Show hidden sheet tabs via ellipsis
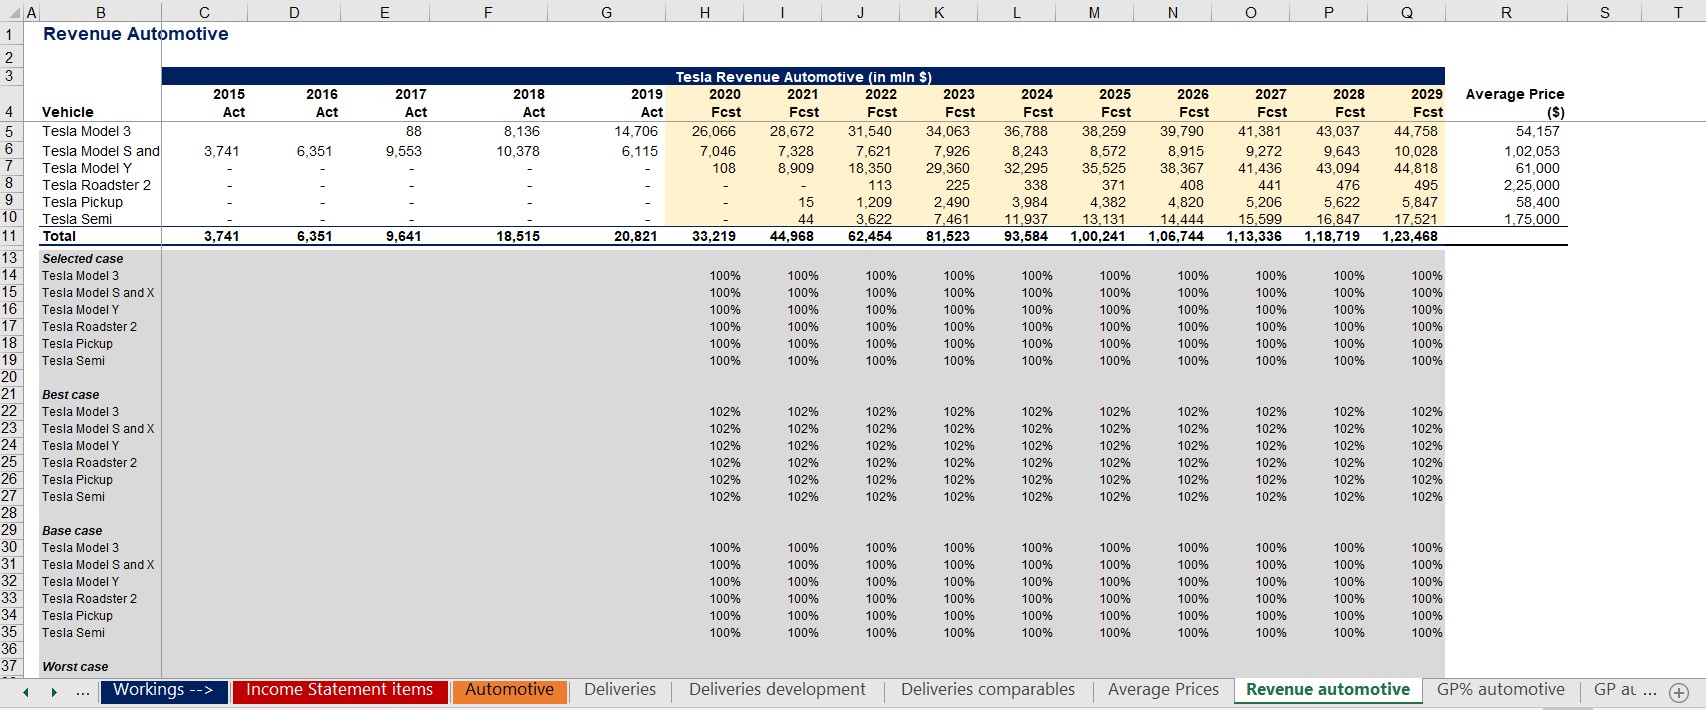 coord(82,692)
